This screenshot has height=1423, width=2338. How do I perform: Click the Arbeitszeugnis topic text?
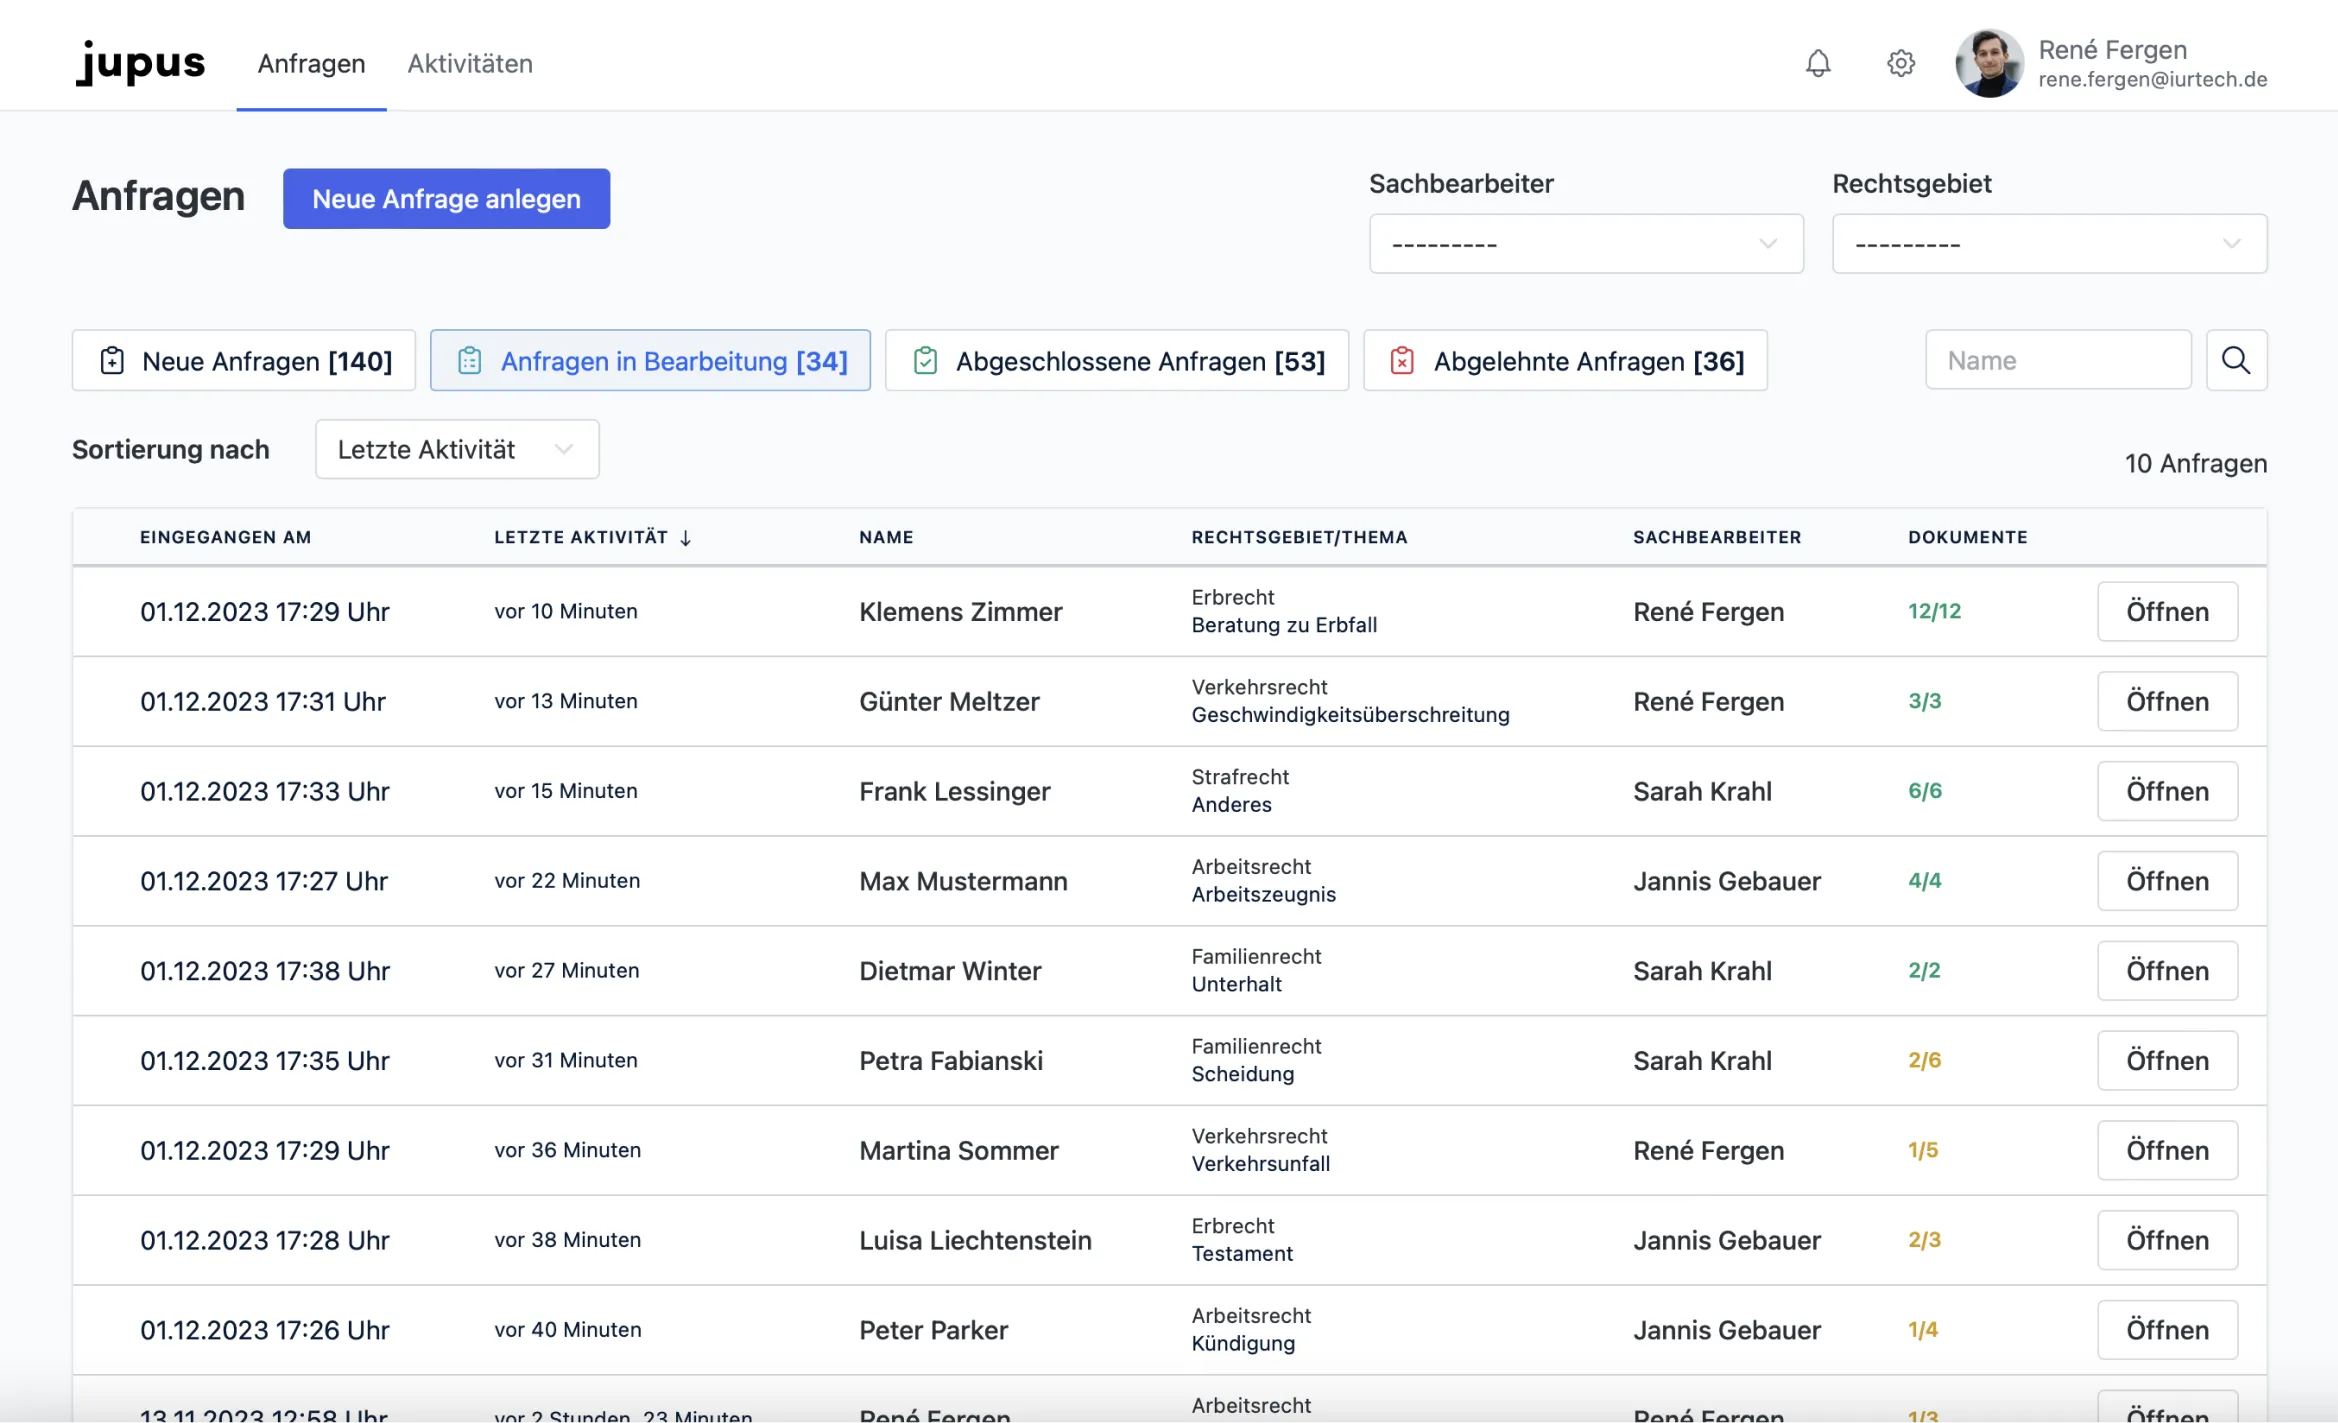(x=1263, y=895)
